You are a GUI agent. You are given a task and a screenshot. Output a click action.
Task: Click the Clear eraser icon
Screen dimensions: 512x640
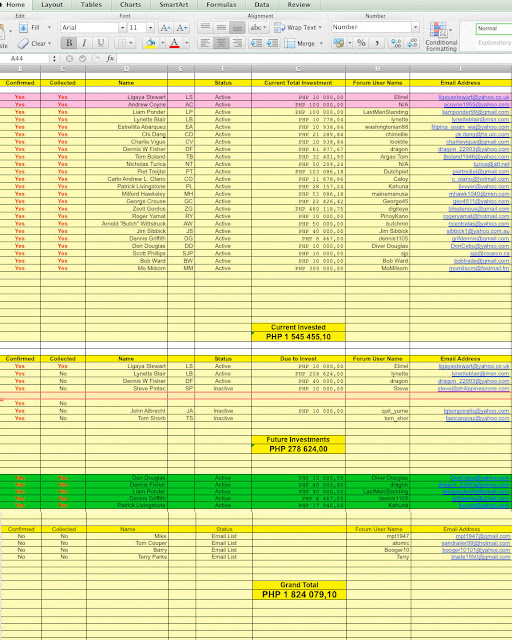coord(24,43)
